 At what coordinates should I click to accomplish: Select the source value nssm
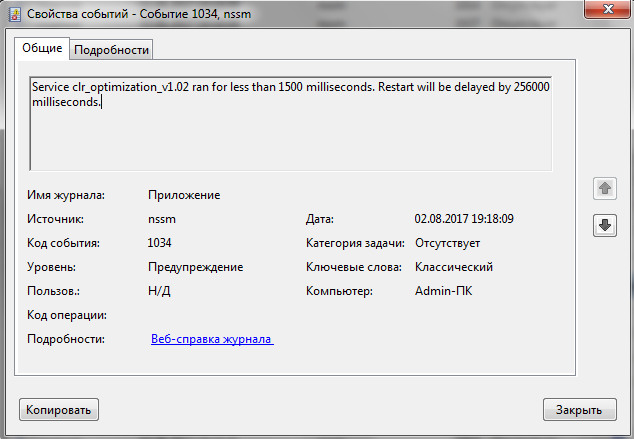[162, 219]
